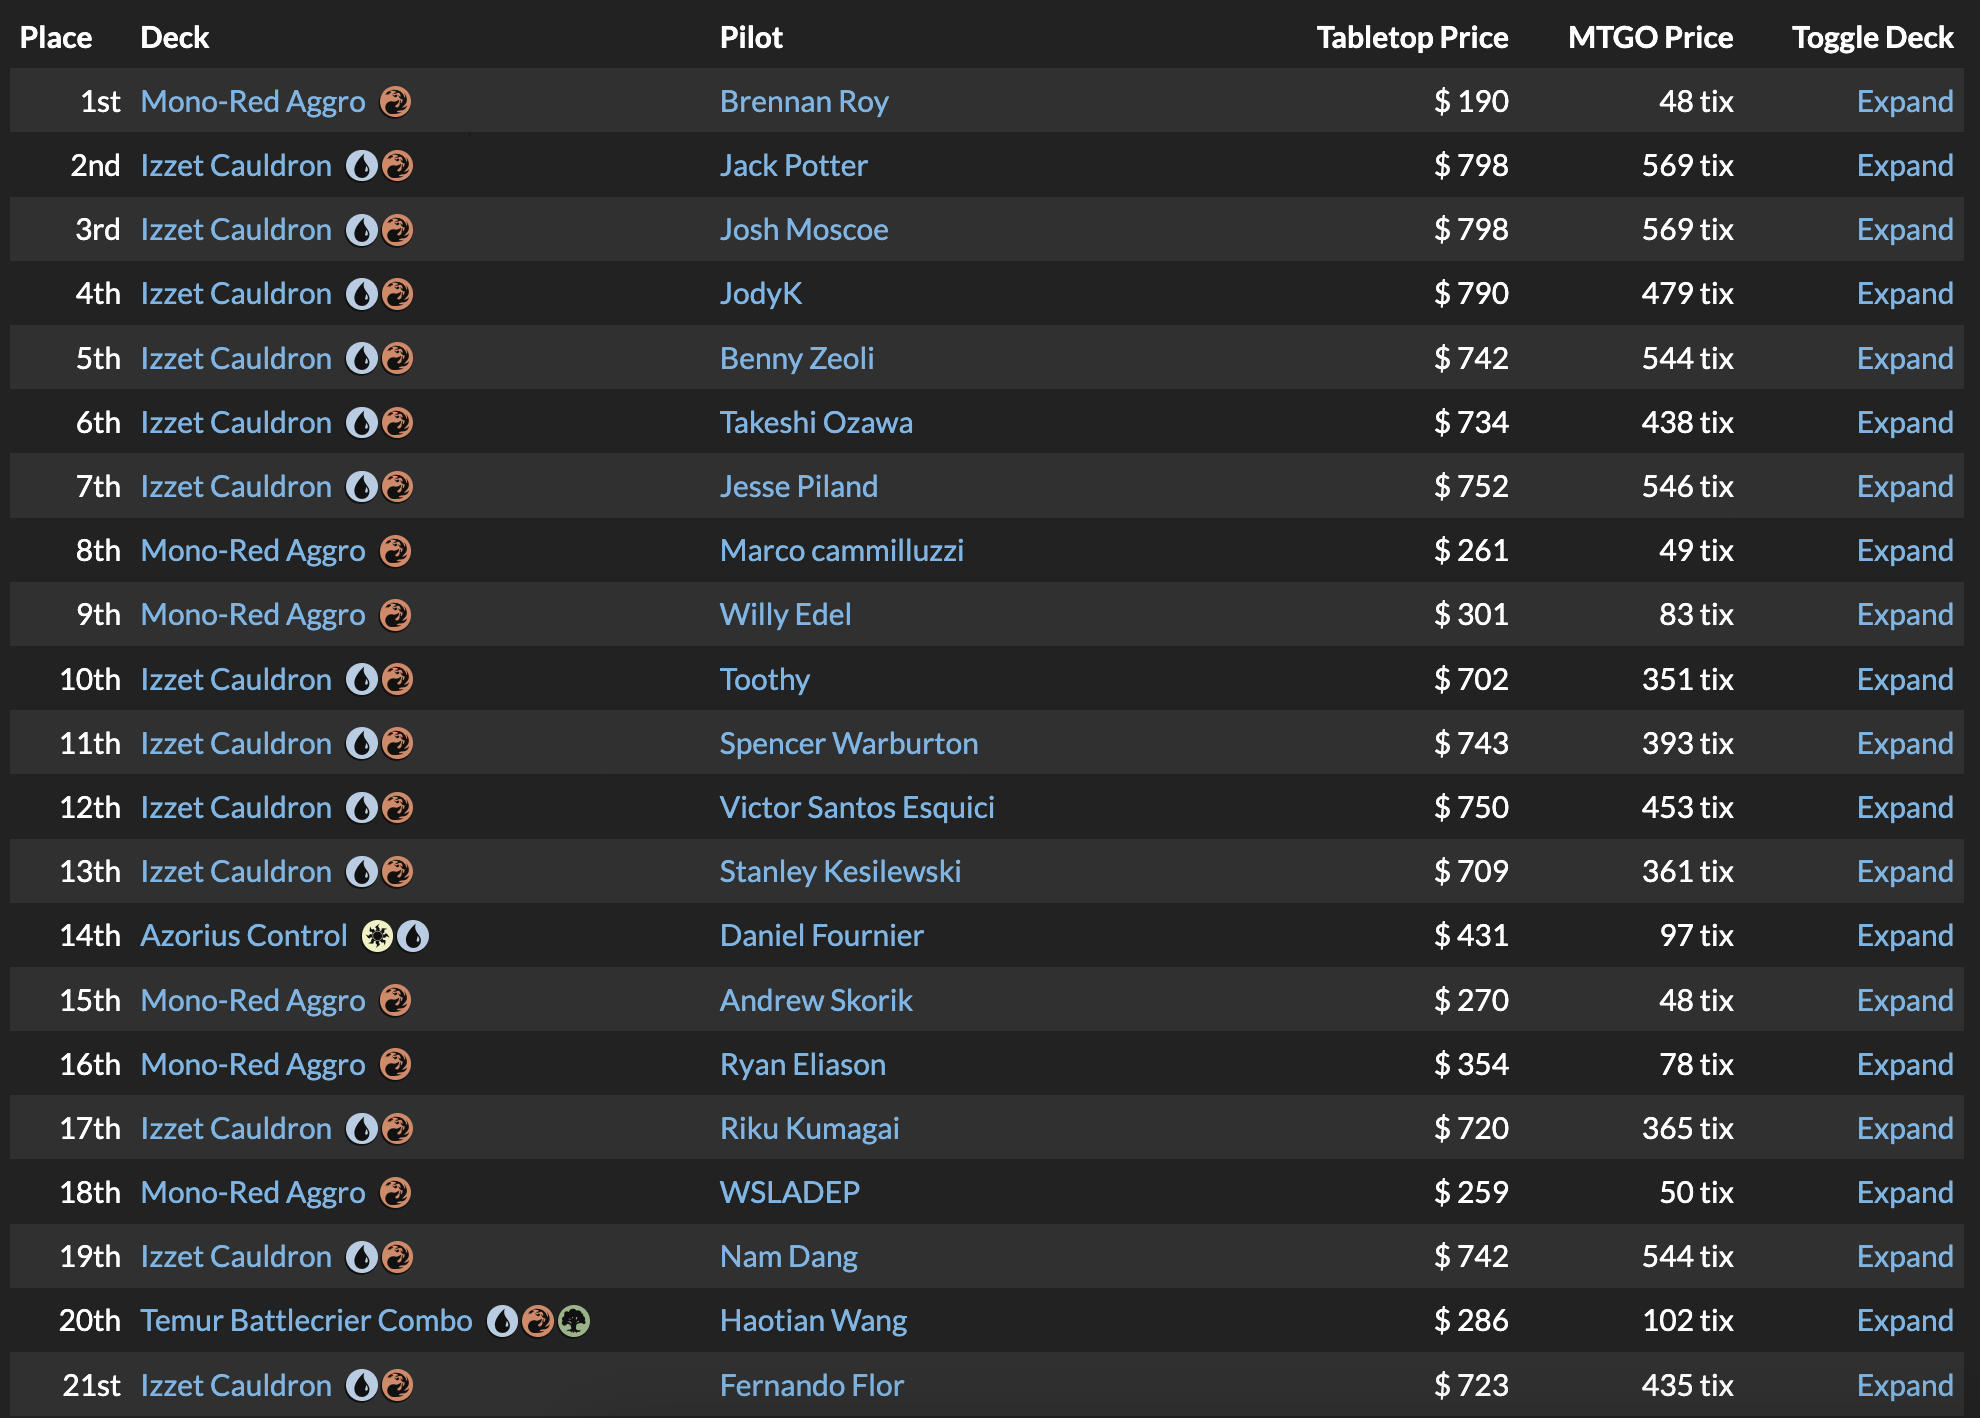Open Temur Battlecrier Combo deck link
The width and height of the screenshot is (1980, 1418).
click(x=306, y=1321)
